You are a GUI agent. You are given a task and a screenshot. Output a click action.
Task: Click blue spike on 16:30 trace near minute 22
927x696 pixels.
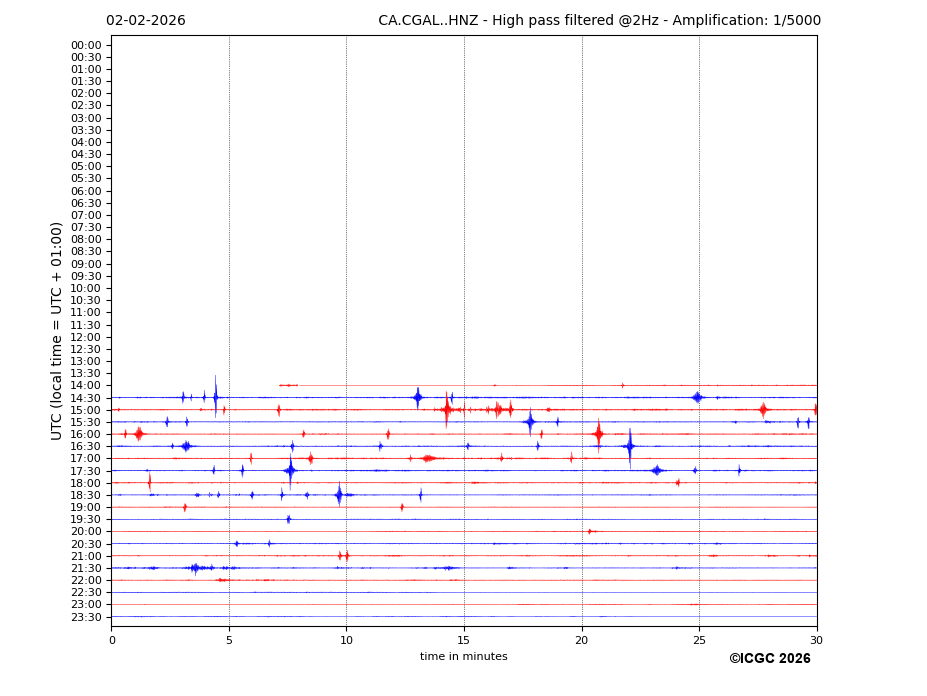[x=629, y=446]
